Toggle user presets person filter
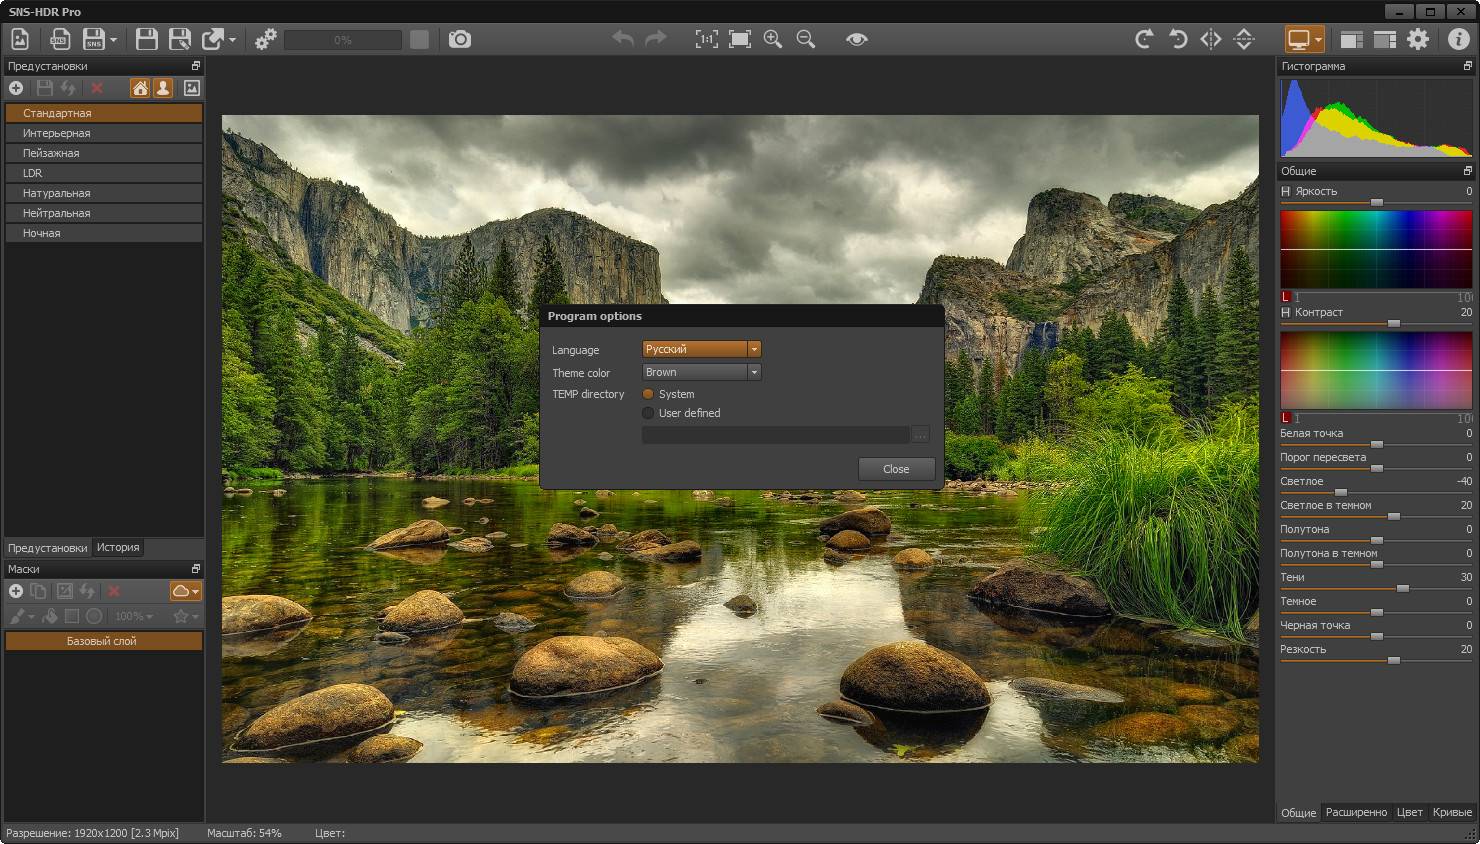 tap(163, 88)
